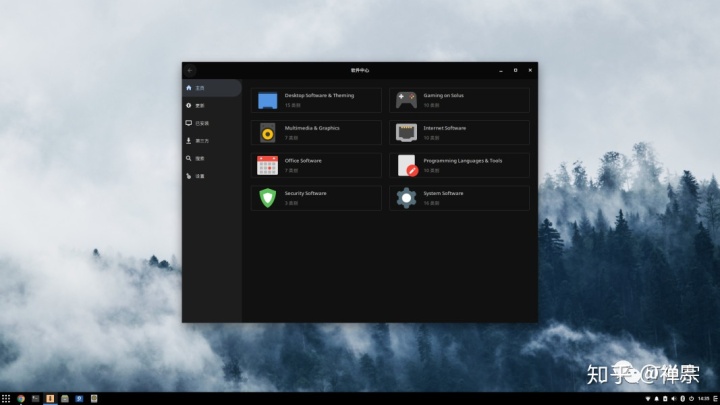Open volume control from the speaker tray icon

click(674, 399)
